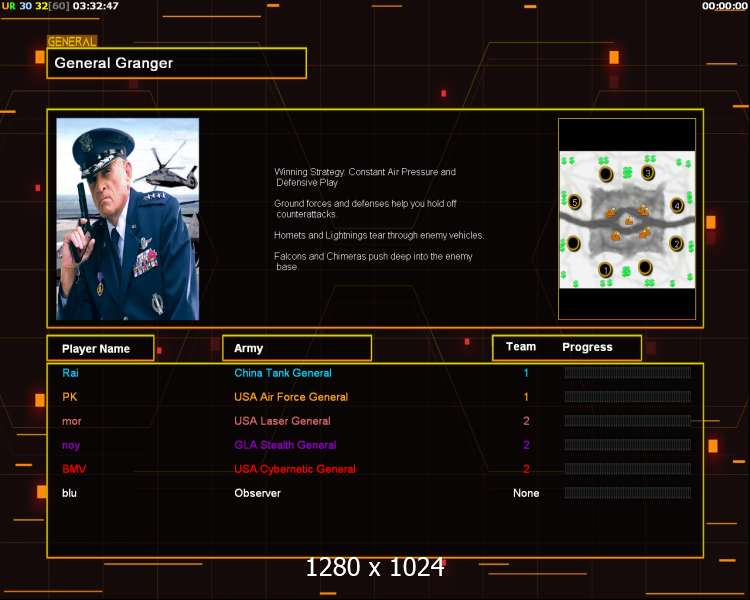Screen dimensions: 750x600
Task: Select player name Rai
Action: coord(70,373)
